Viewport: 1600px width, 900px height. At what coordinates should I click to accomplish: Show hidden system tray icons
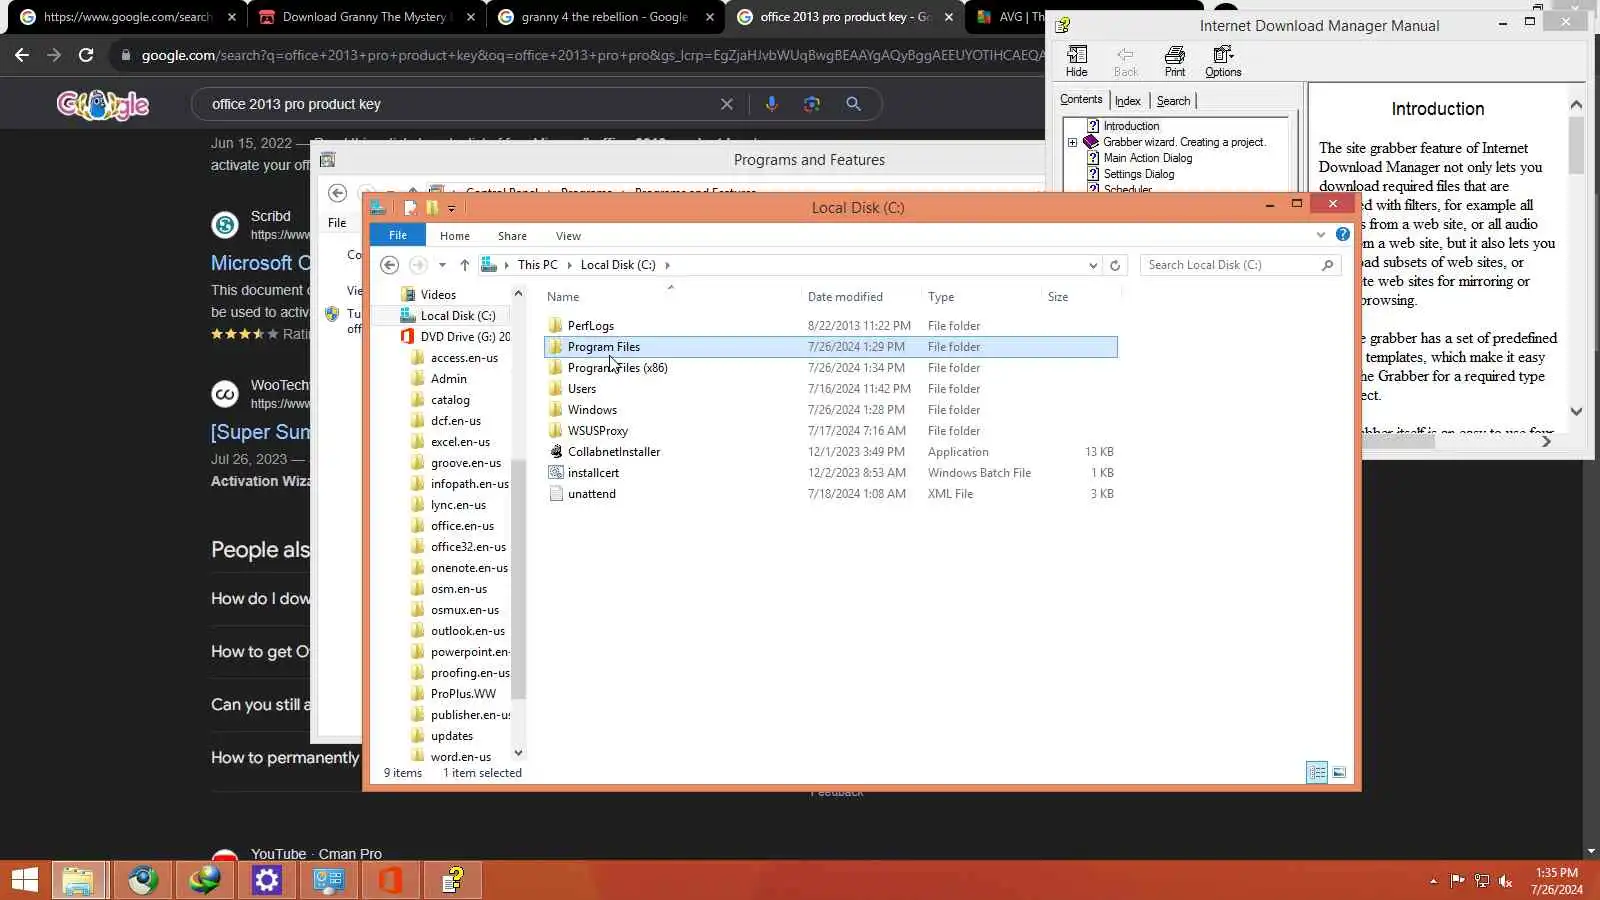(1433, 881)
